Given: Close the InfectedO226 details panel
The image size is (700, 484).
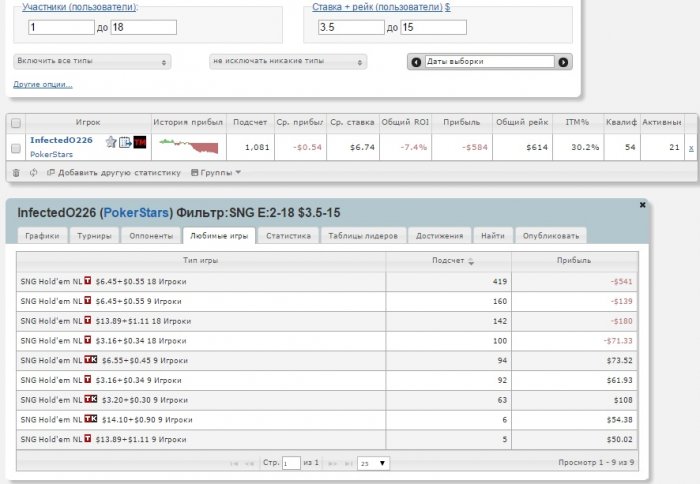Looking at the screenshot, I should point(642,205).
